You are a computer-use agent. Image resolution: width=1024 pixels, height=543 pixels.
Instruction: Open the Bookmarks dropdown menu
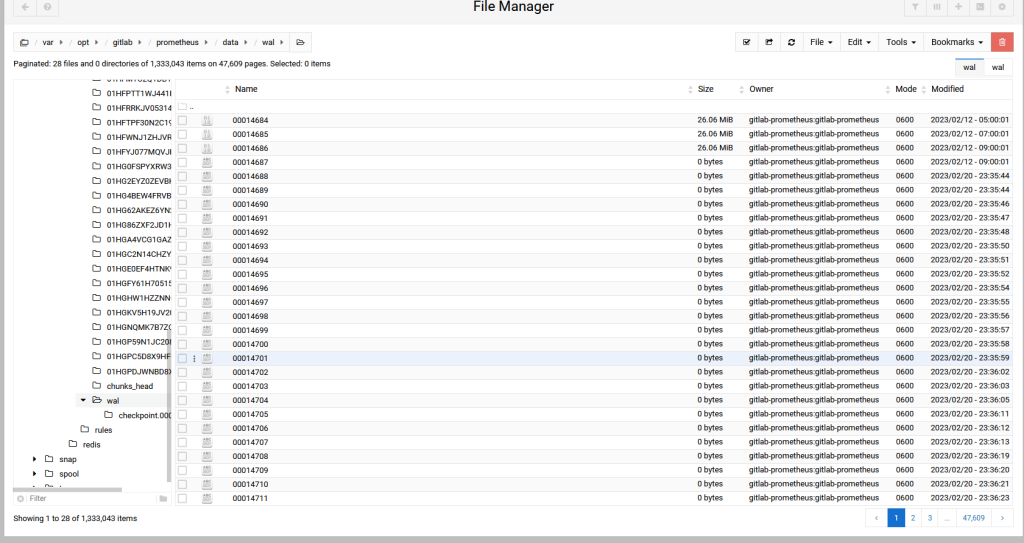click(x=957, y=42)
